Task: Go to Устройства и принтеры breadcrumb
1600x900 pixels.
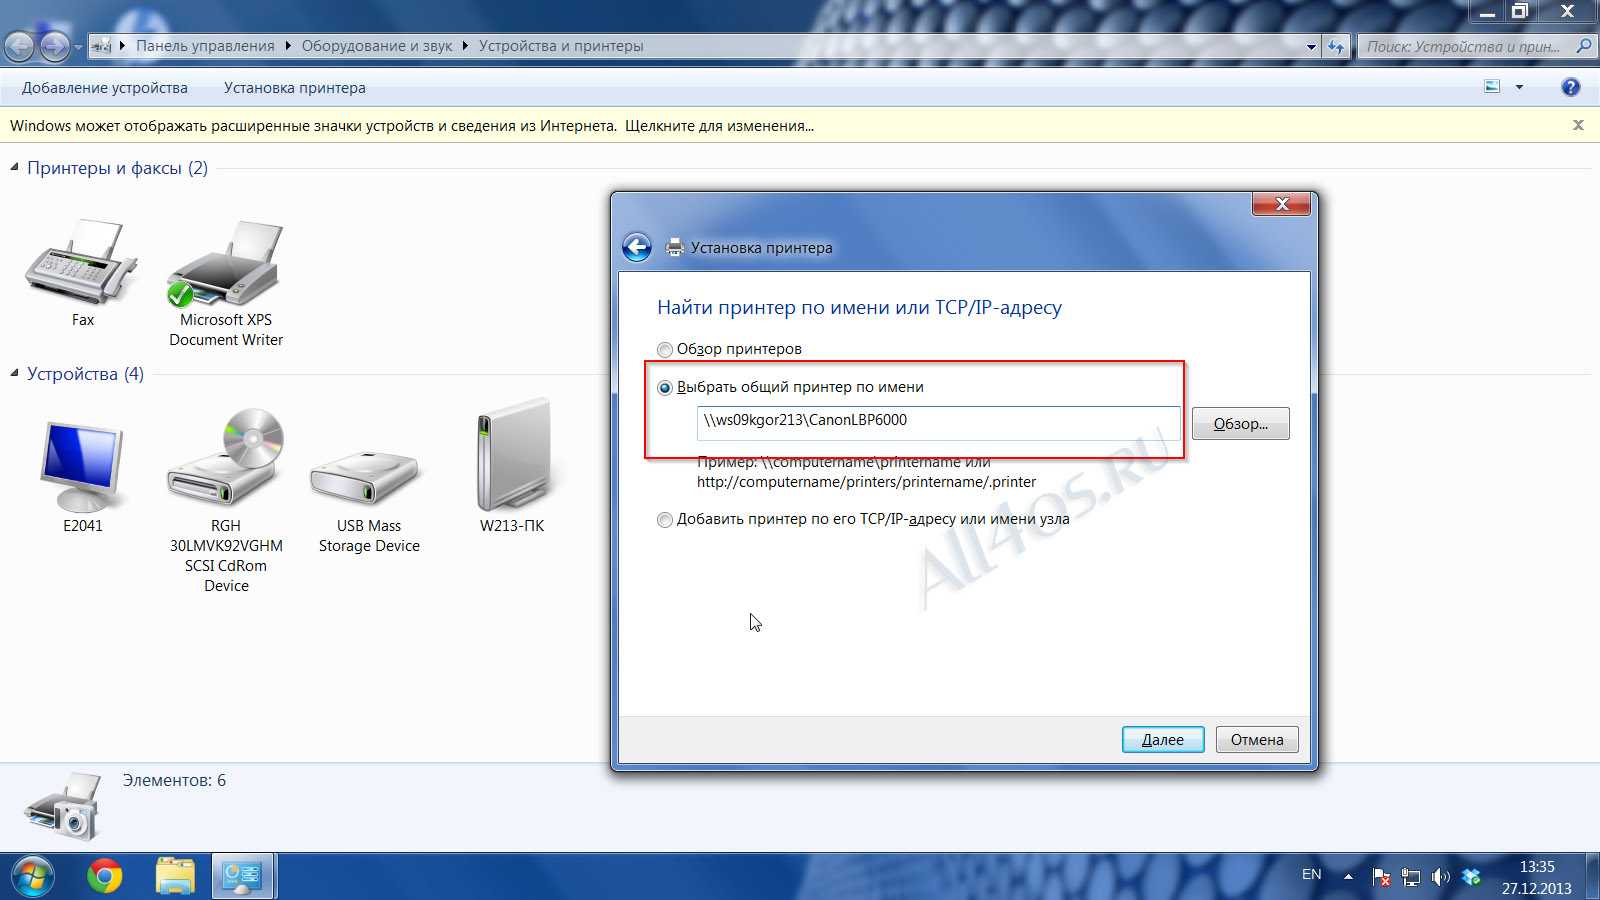Action: [561, 46]
